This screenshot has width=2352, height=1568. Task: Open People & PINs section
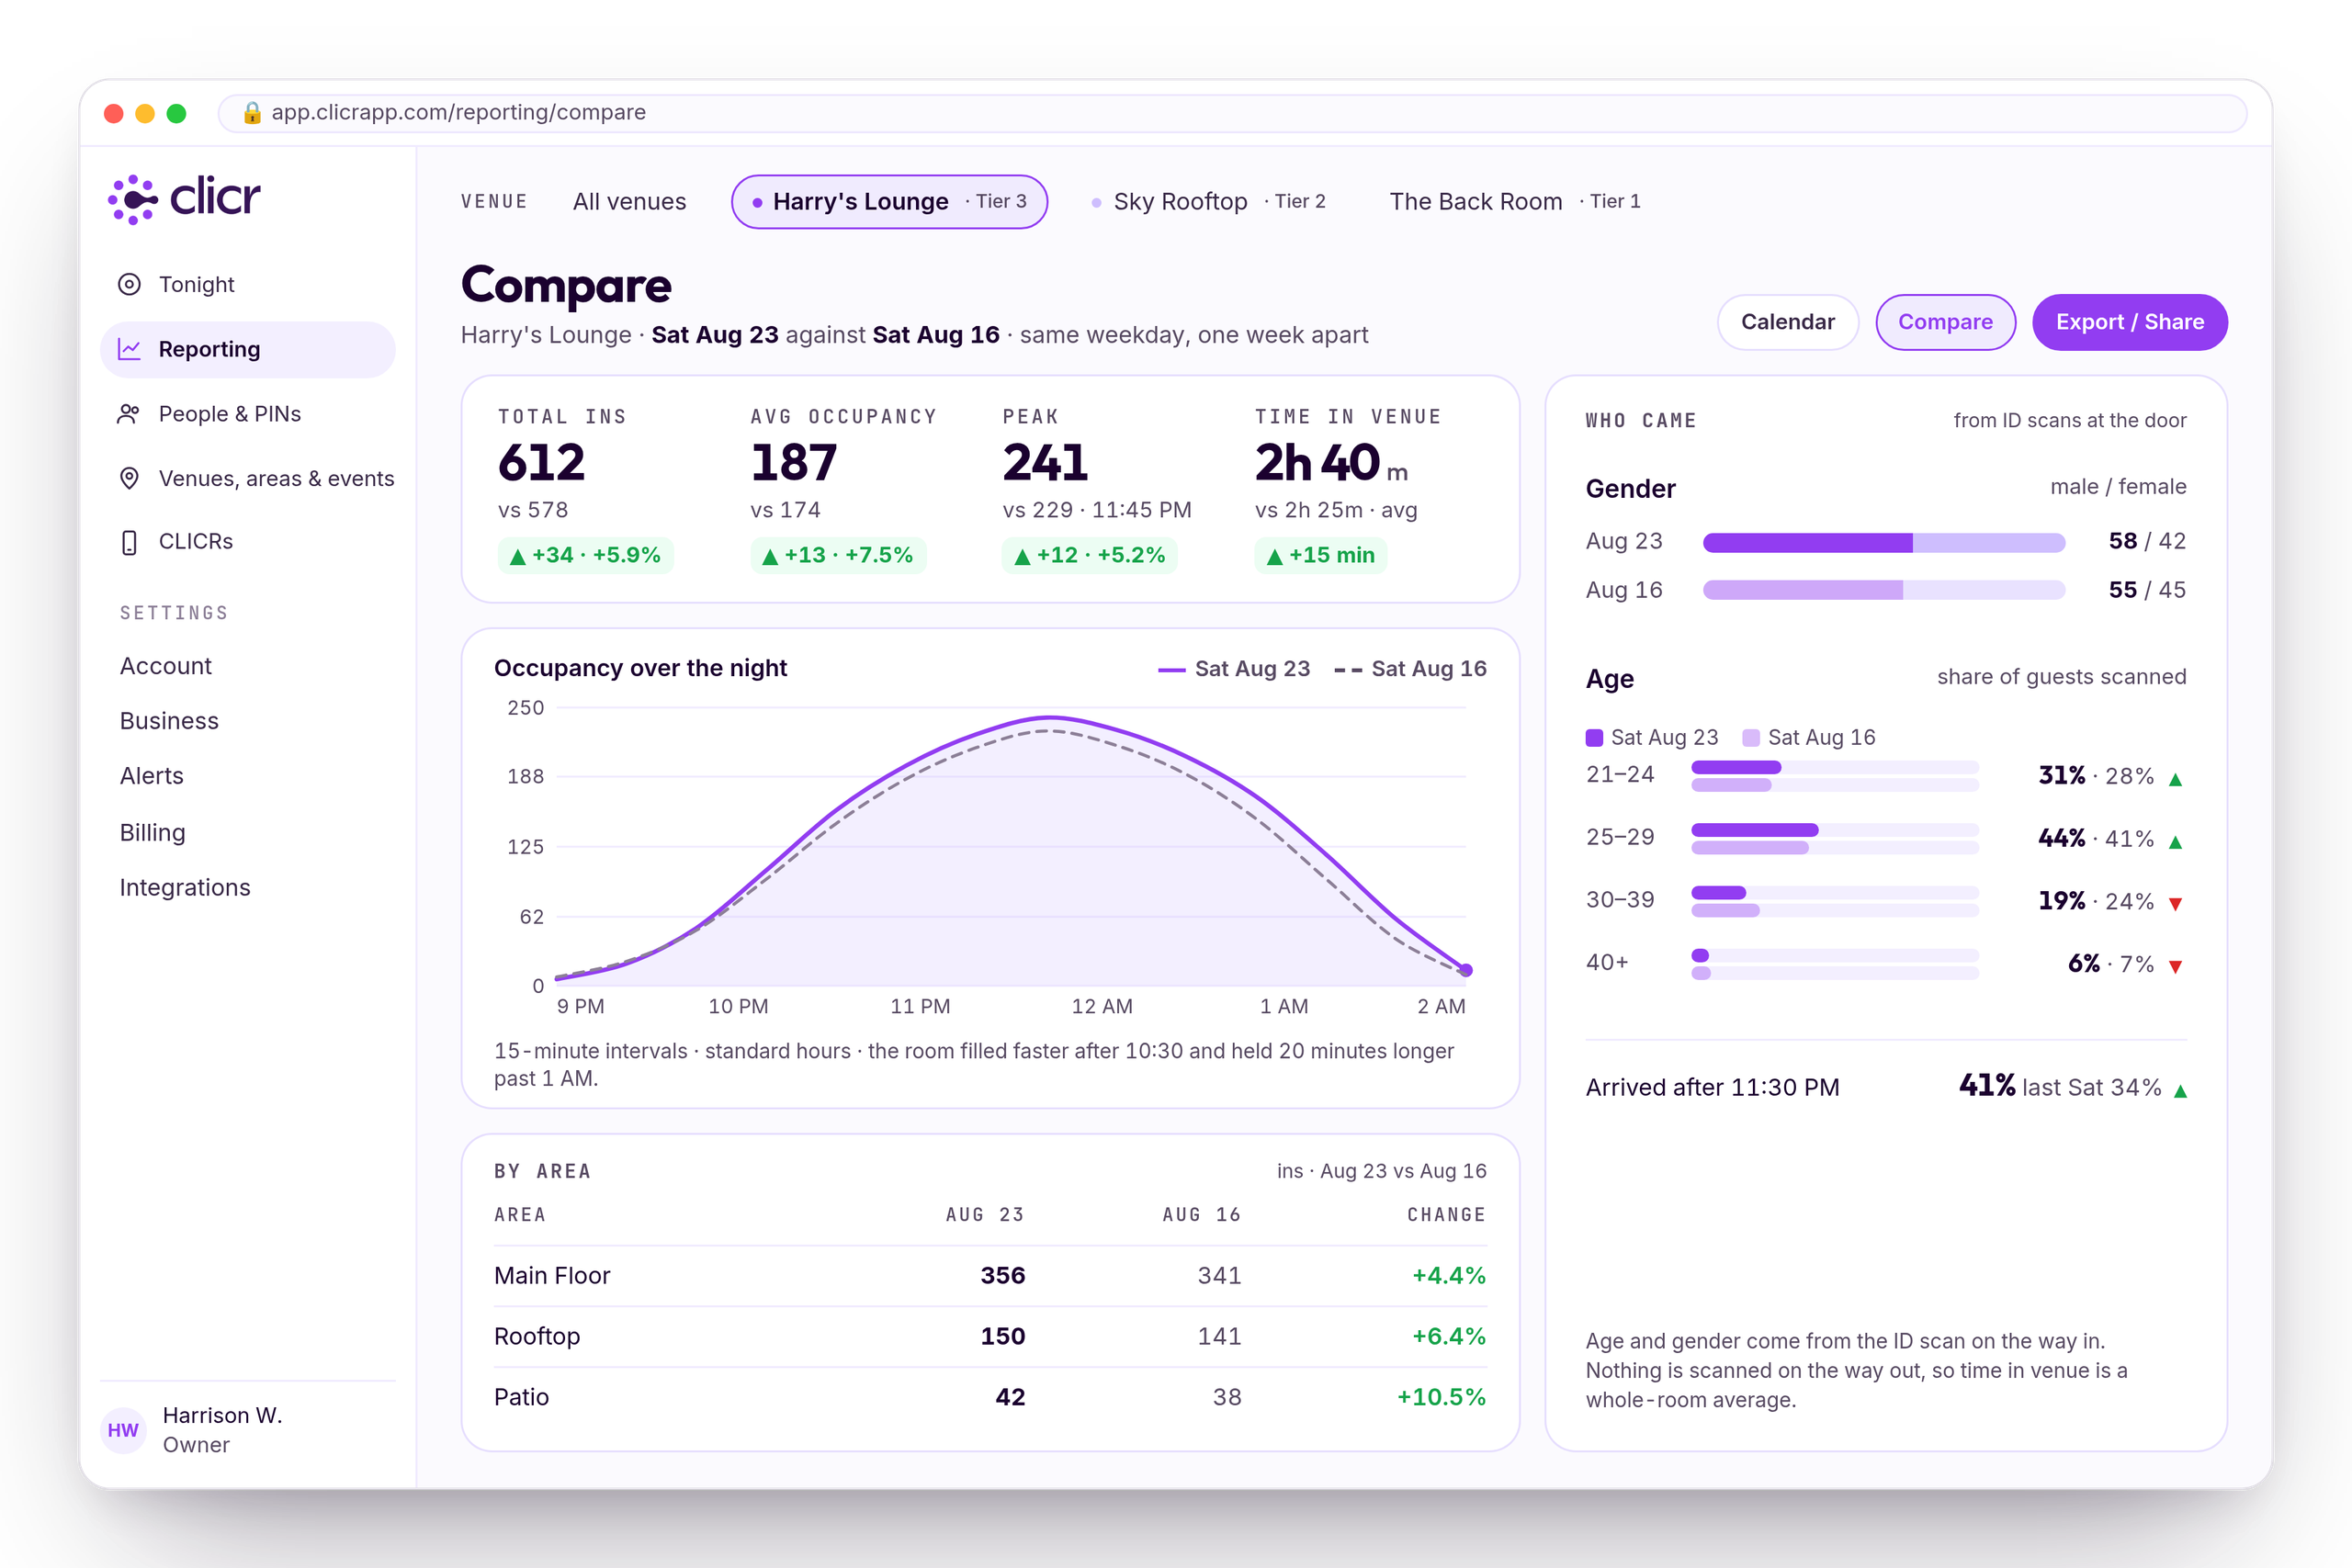click(x=248, y=414)
